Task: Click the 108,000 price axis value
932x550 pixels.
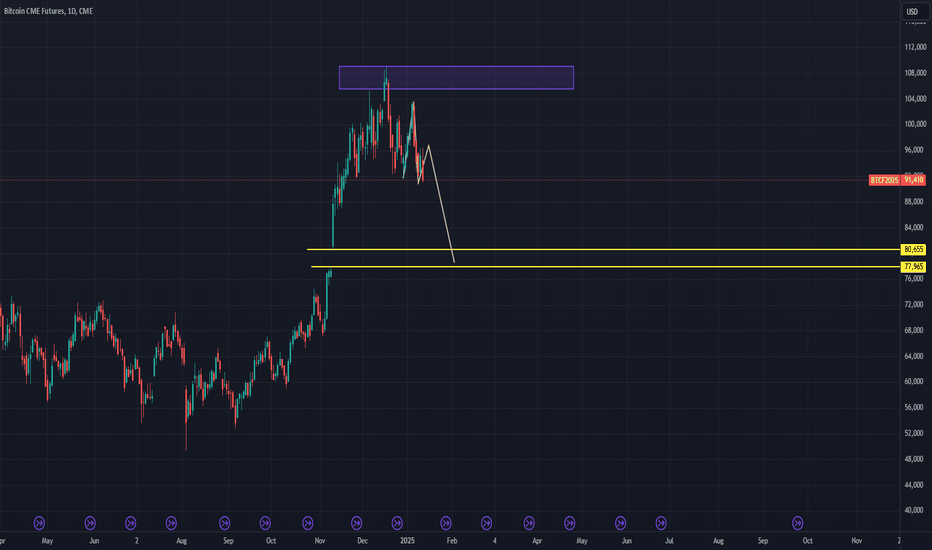Action: 915,73
